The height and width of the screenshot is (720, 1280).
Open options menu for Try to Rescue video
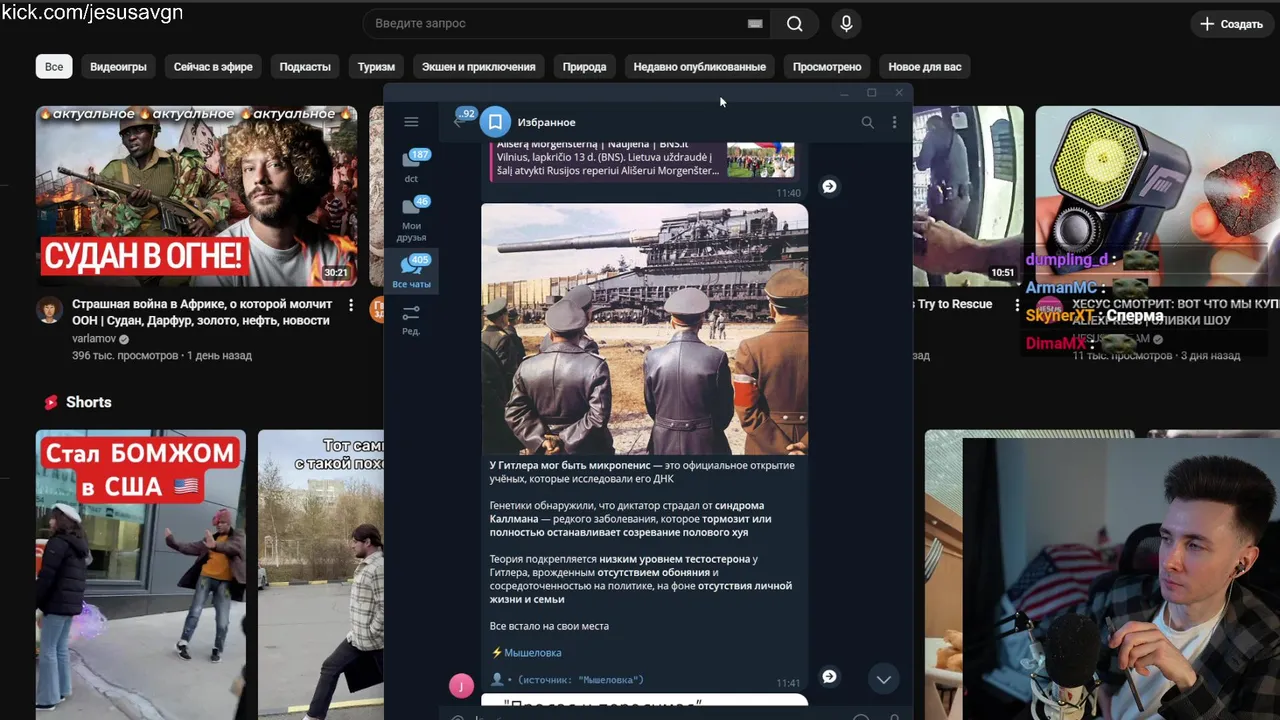(1017, 304)
